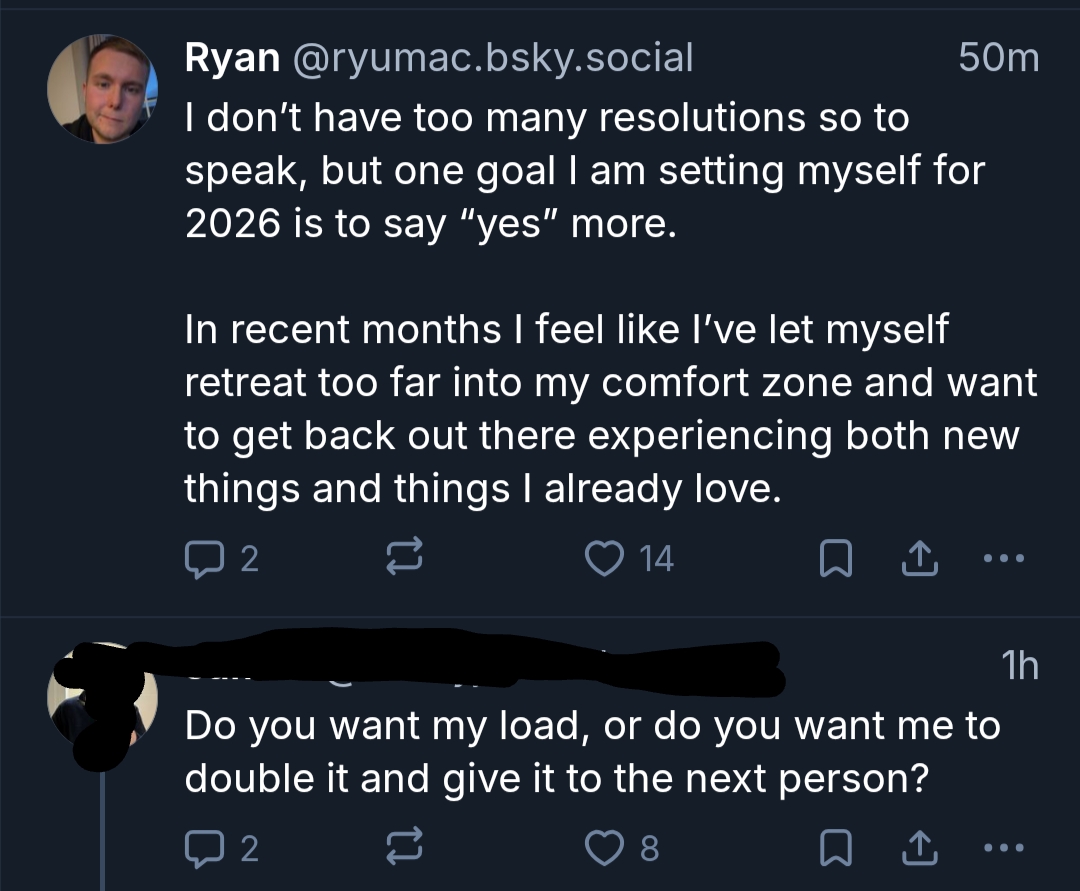Like the post with 8 likes
Viewport: 1080px width, 891px height.
(602, 849)
